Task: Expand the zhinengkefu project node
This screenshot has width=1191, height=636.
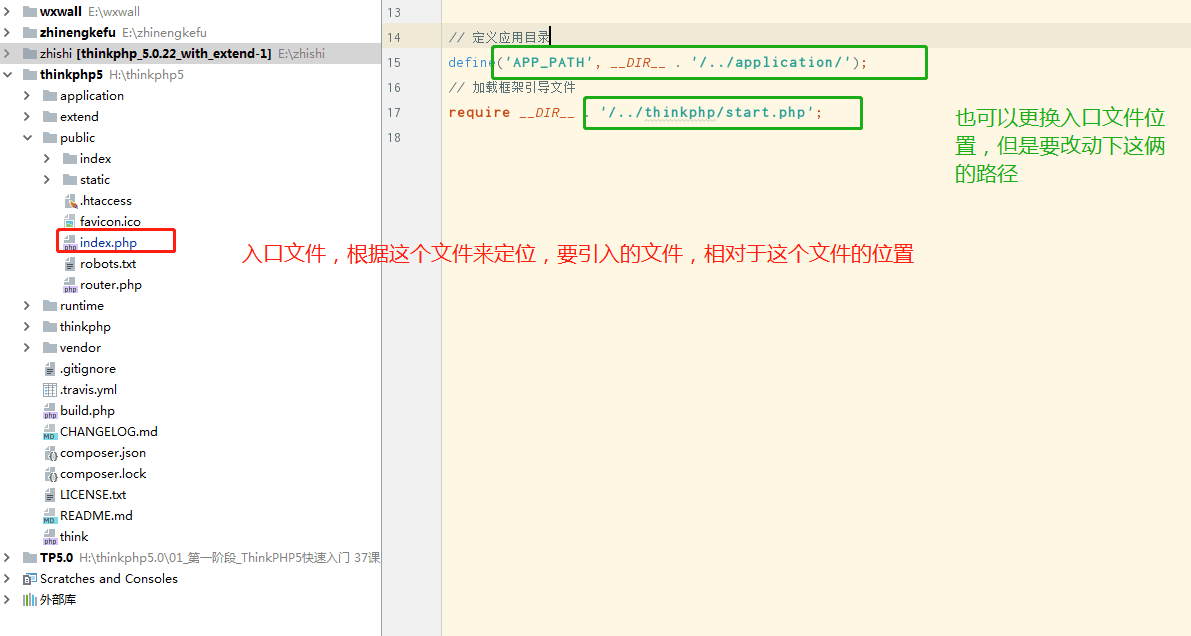Action: click(x=7, y=33)
